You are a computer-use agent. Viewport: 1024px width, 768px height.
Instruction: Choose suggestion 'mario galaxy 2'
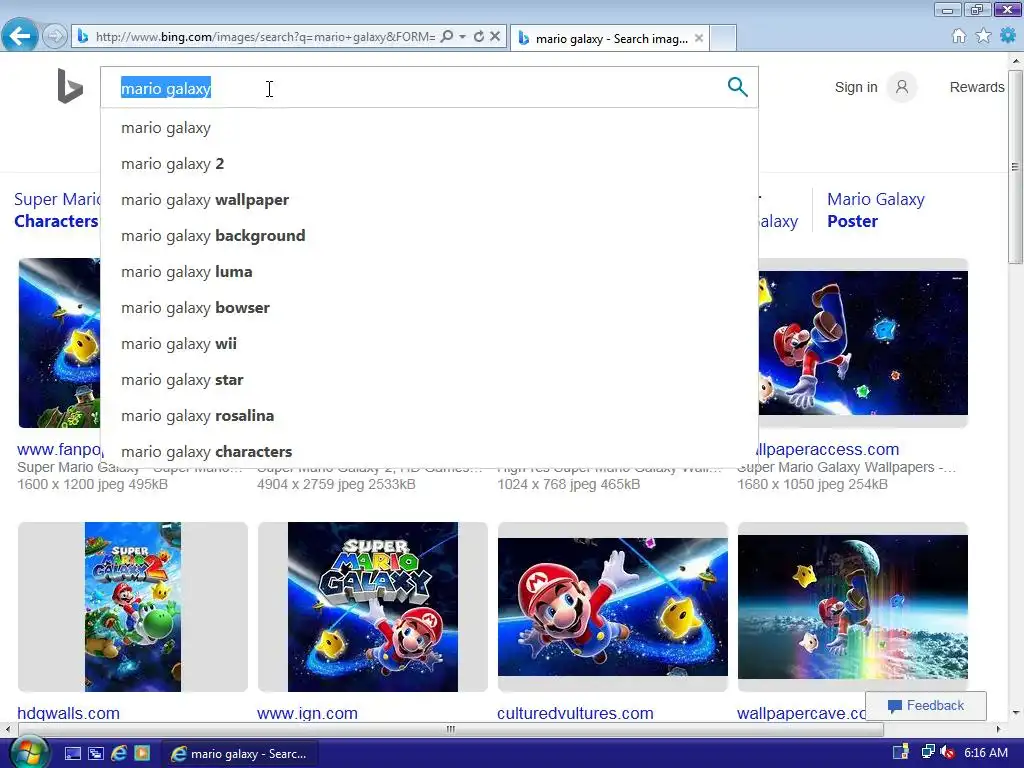[429, 164]
